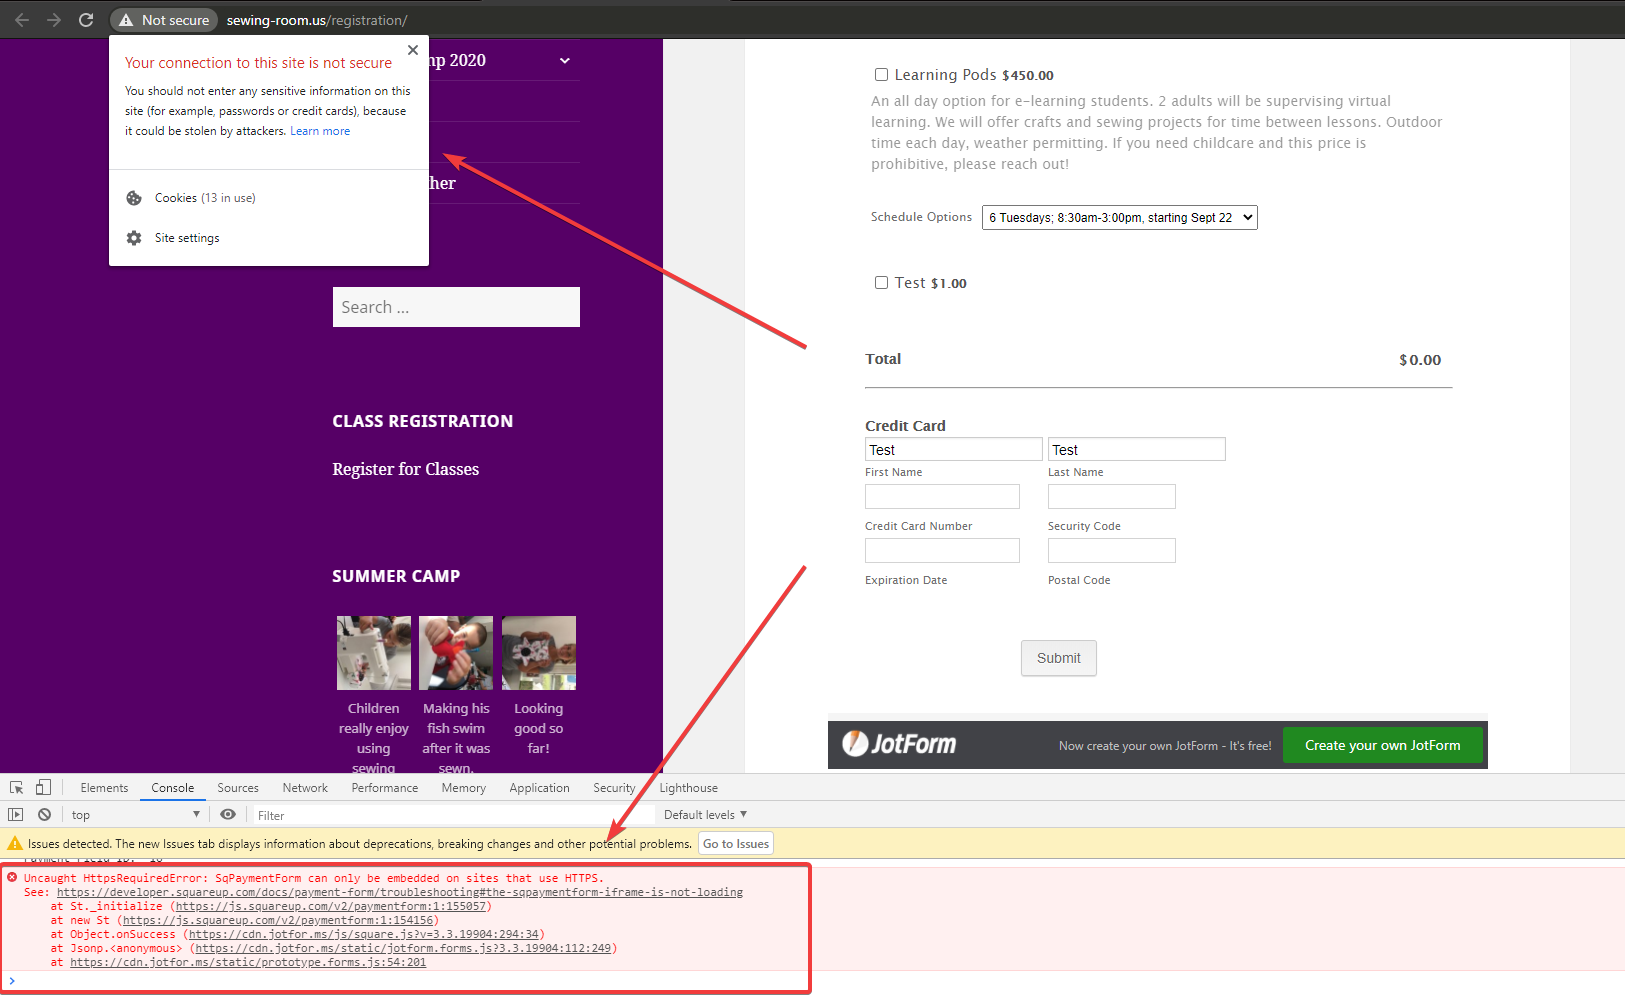The height and width of the screenshot is (1007, 1625).
Task: Switch to the Network tab
Action: pos(305,788)
